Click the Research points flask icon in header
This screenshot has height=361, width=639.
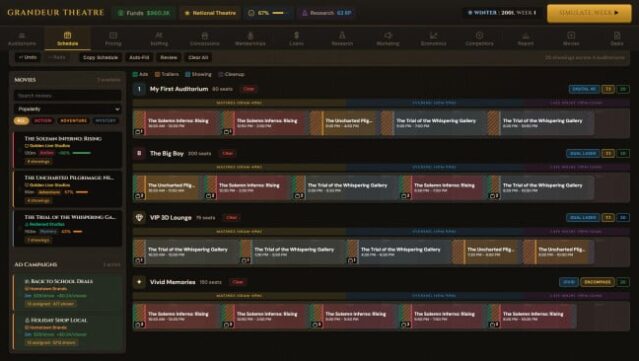304,13
